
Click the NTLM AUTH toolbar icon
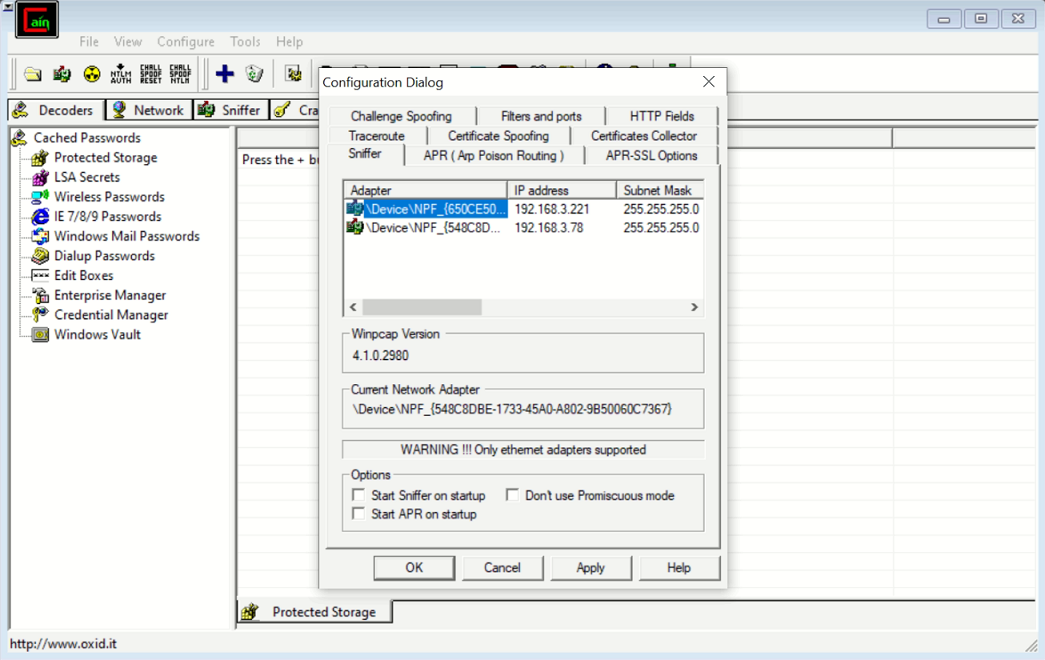click(x=121, y=74)
